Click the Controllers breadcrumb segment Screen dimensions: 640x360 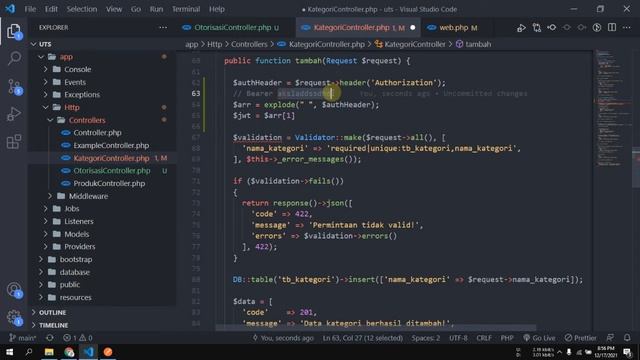click(249, 44)
